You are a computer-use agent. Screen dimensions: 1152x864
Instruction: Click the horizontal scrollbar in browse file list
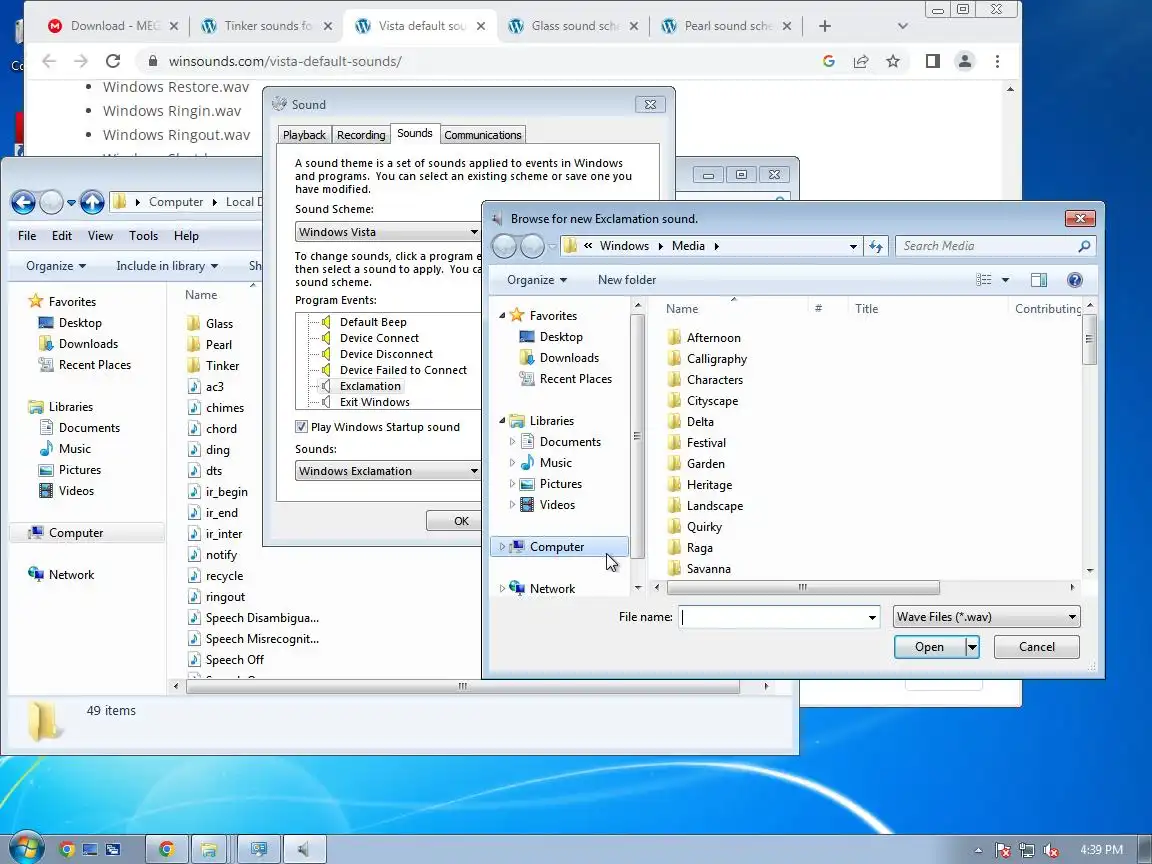pyautogui.click(x=802, y=588)
